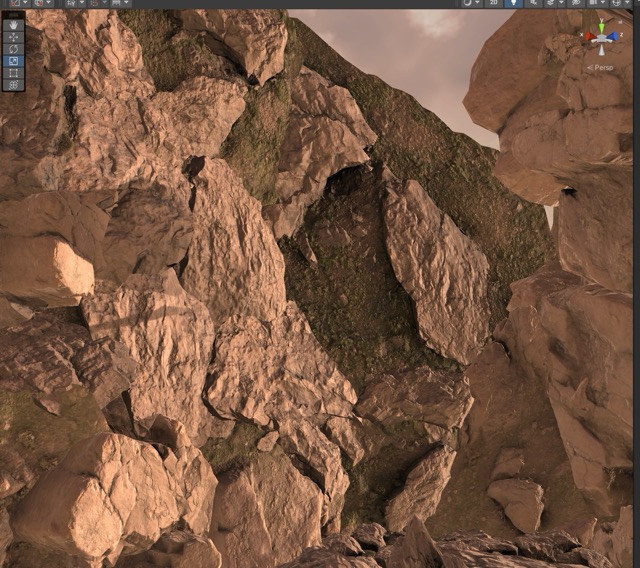The width and height of the screenshot is (640, 568).
Task: Open dropdown arrow beside ruler increment icon
Action: [x=126, y=2]
